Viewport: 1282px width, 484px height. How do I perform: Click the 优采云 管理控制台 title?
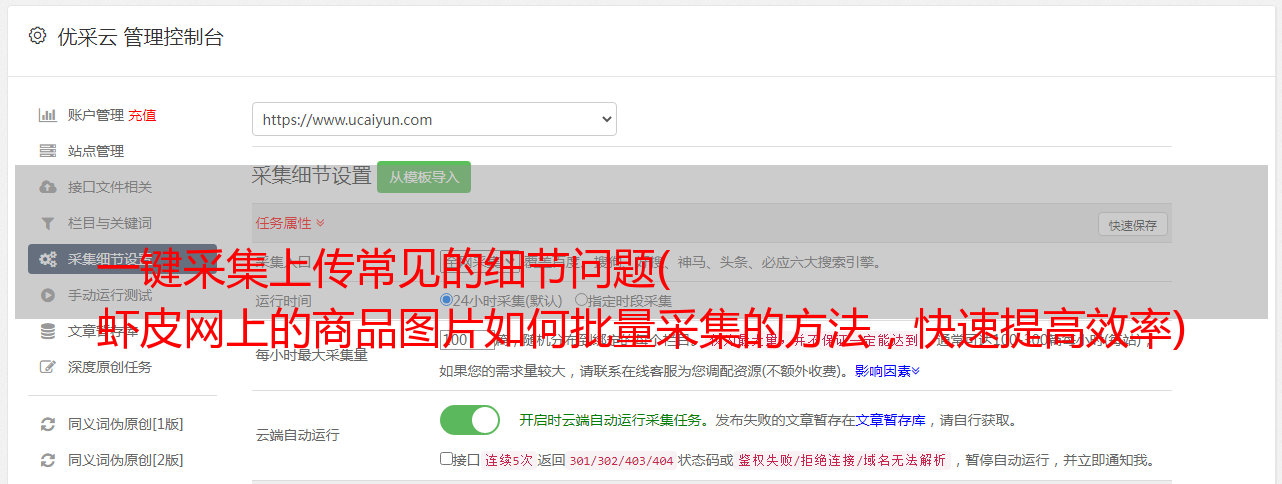click(140, 37)
